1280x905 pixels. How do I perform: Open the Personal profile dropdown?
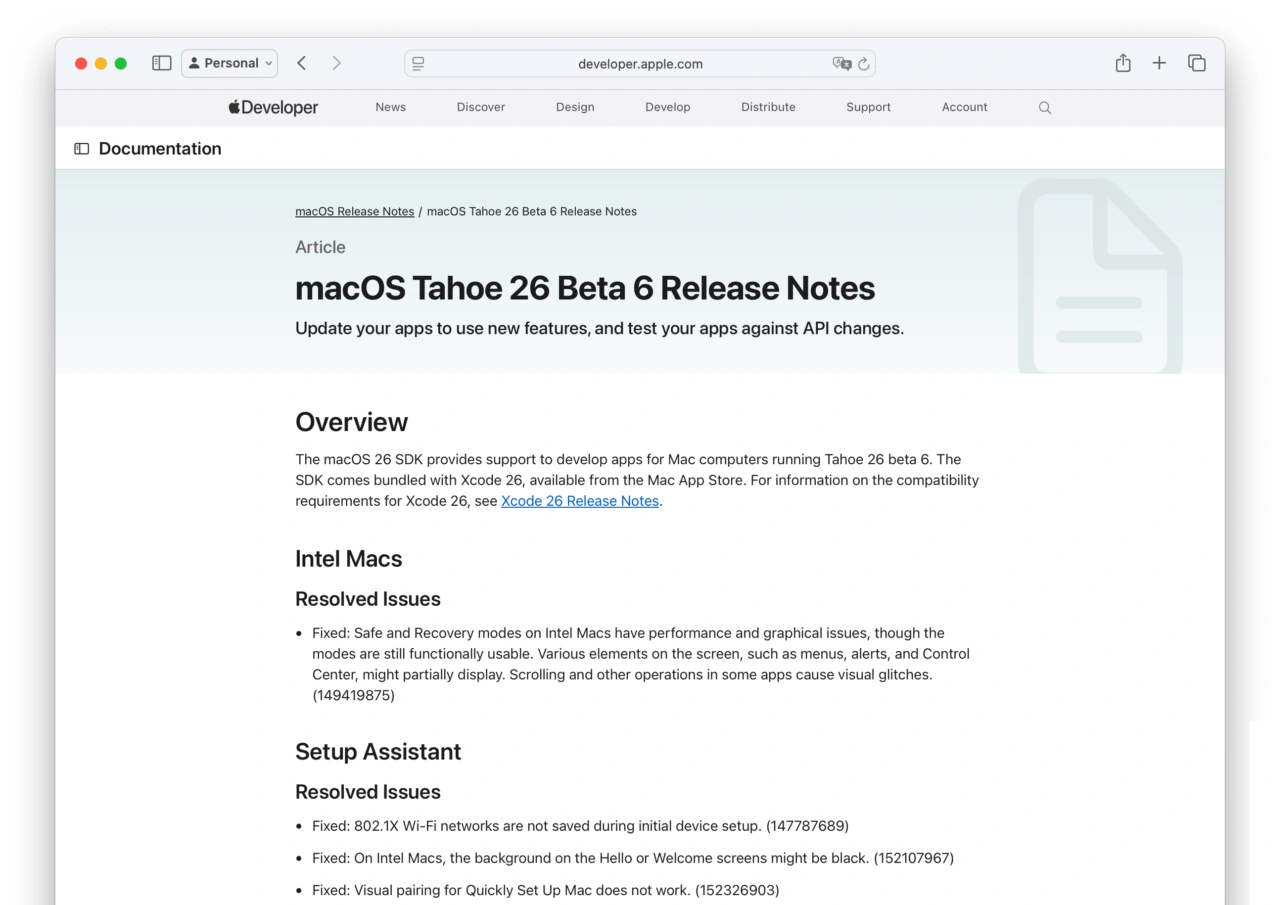229,62
